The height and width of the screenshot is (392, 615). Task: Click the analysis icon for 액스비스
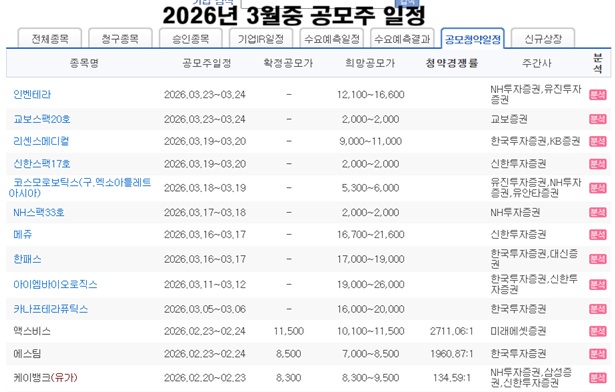coord(597,332)
